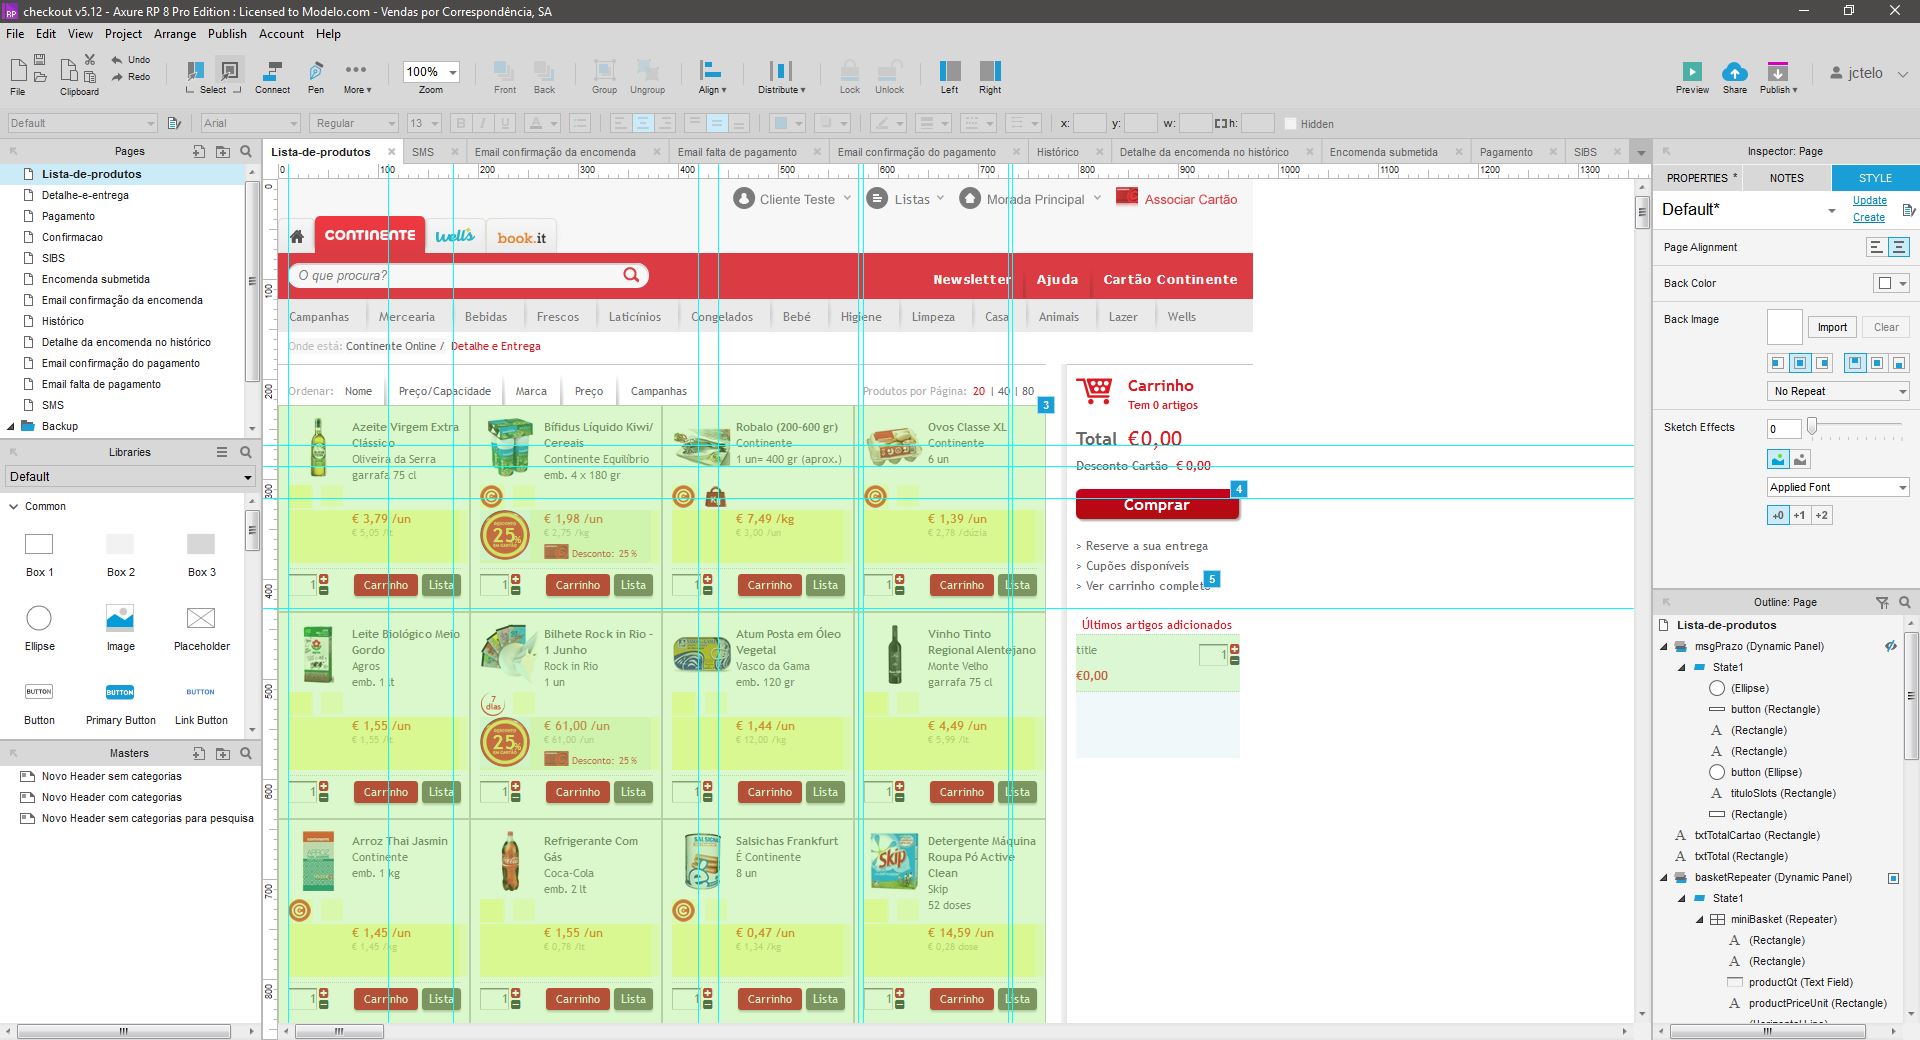Select the Confirmacao page in the tree
Image resolution: width=1920 pixels, height=1040 pixels.
click(72, 237)
